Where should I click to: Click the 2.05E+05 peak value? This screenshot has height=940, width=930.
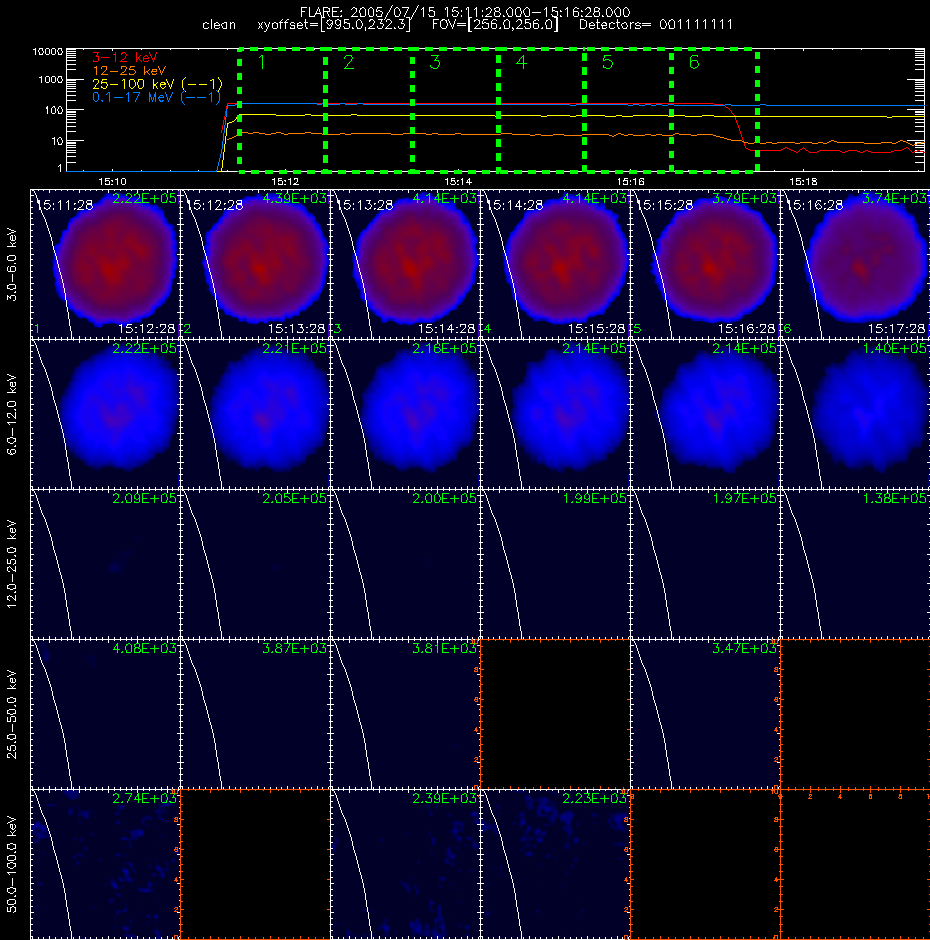(x=294, y=498)
